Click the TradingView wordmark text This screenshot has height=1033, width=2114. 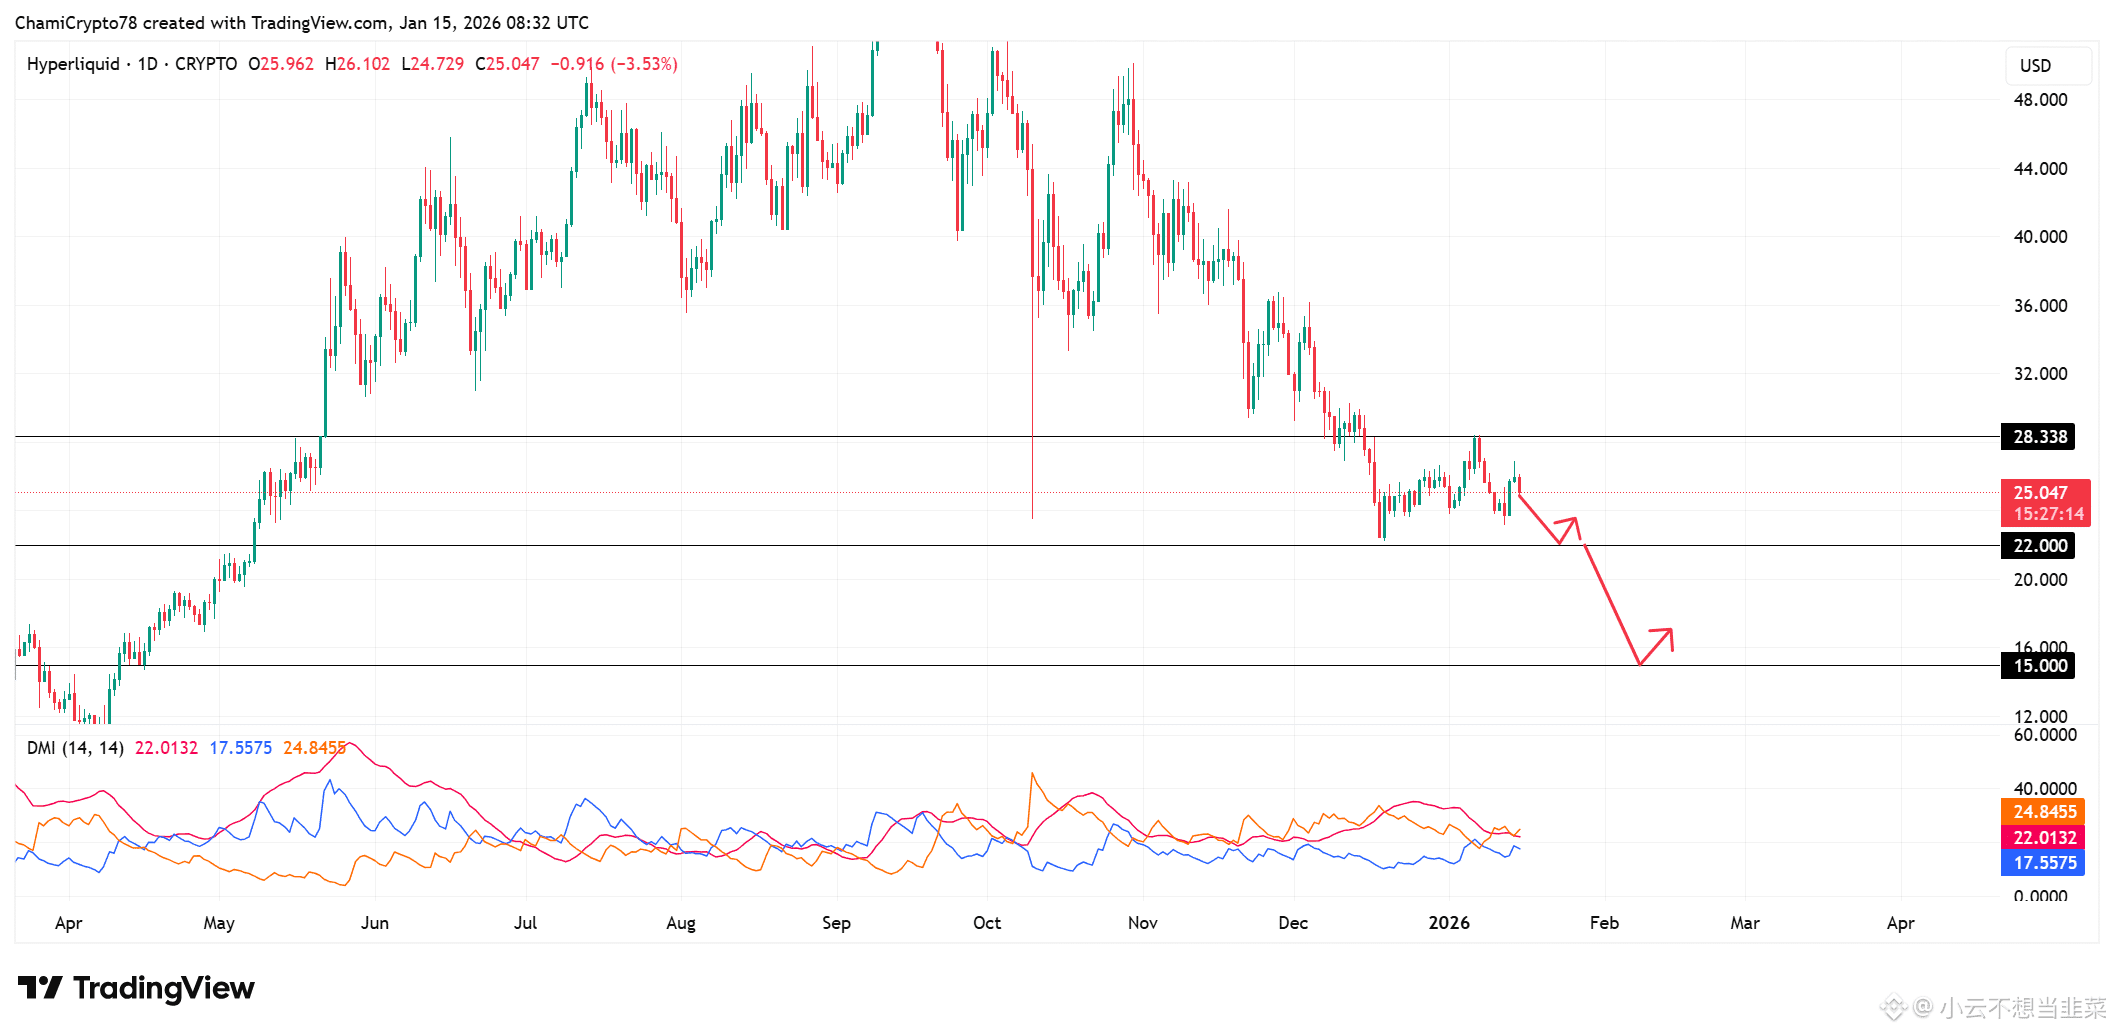164,988
